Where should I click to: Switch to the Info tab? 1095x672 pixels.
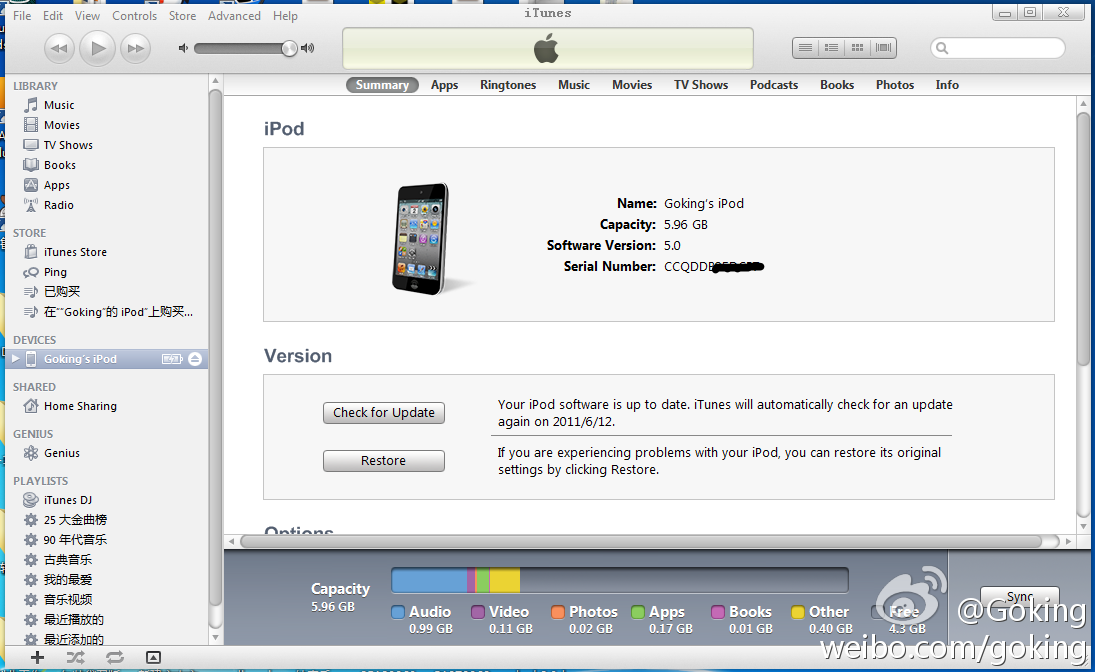pos(947,85)
